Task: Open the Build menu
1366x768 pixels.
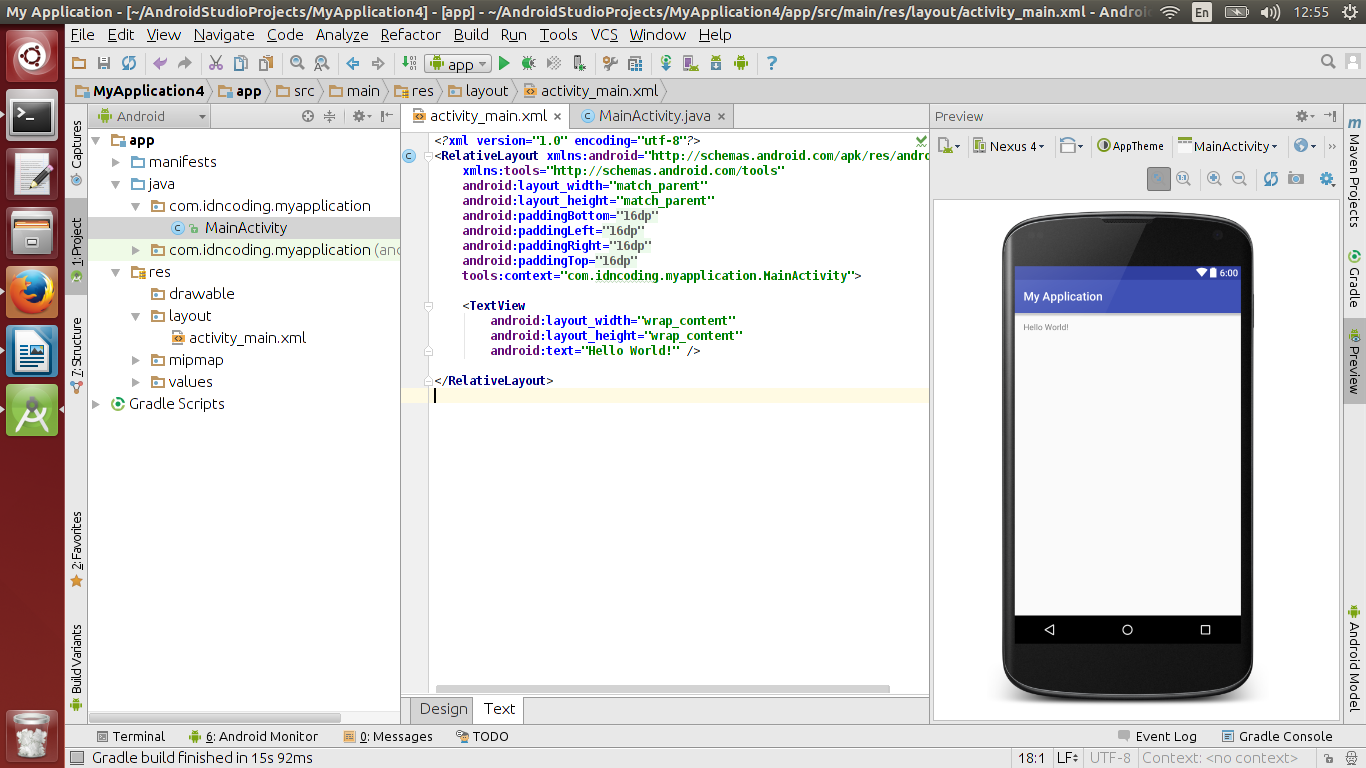Action: click(x=471, y=34)
